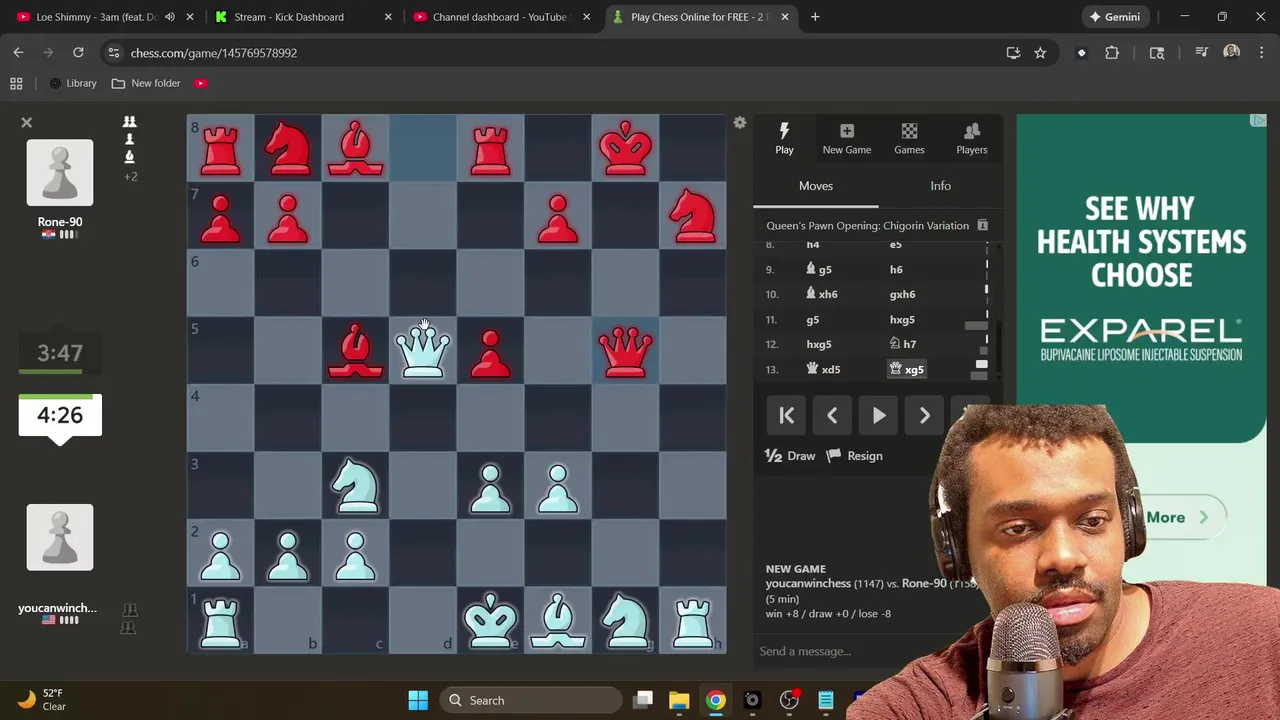
Task: Select move 9 Bg5 in move list
Action: pyautogui.click(x=818, y=269)
